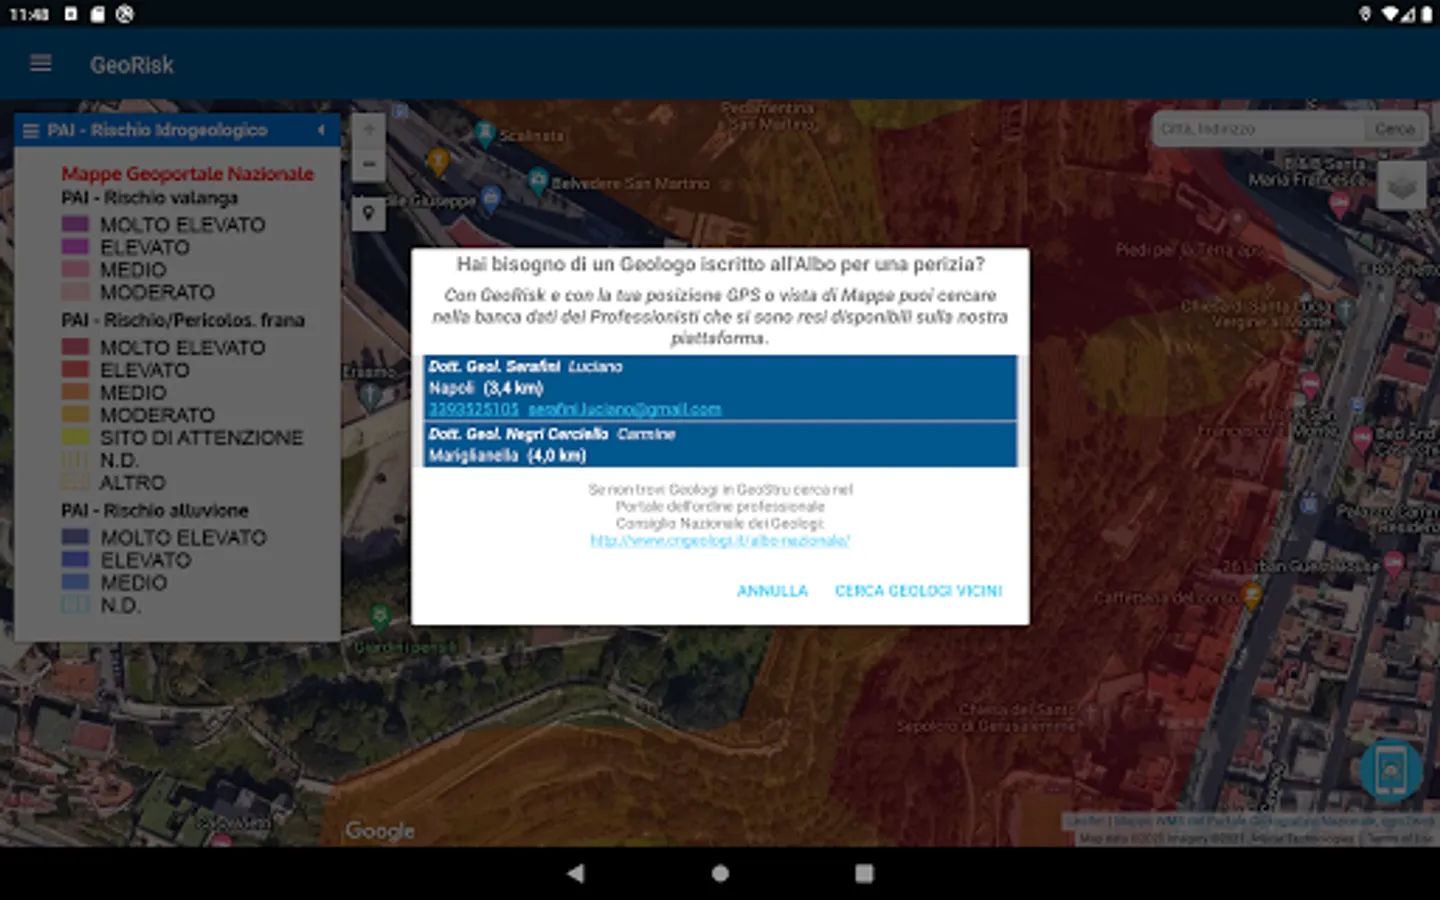Tap the Scalinata map marker

485,133
